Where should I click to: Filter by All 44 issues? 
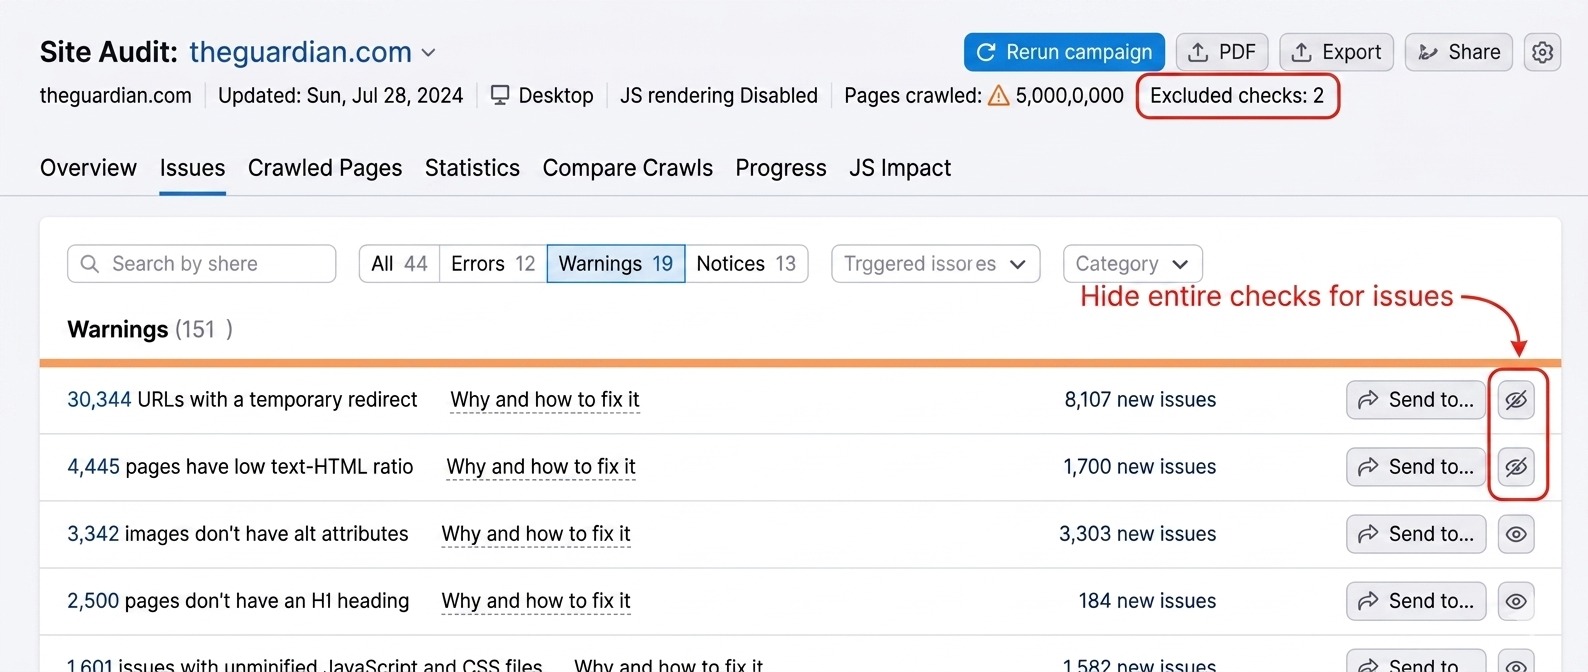pos(399,264)
